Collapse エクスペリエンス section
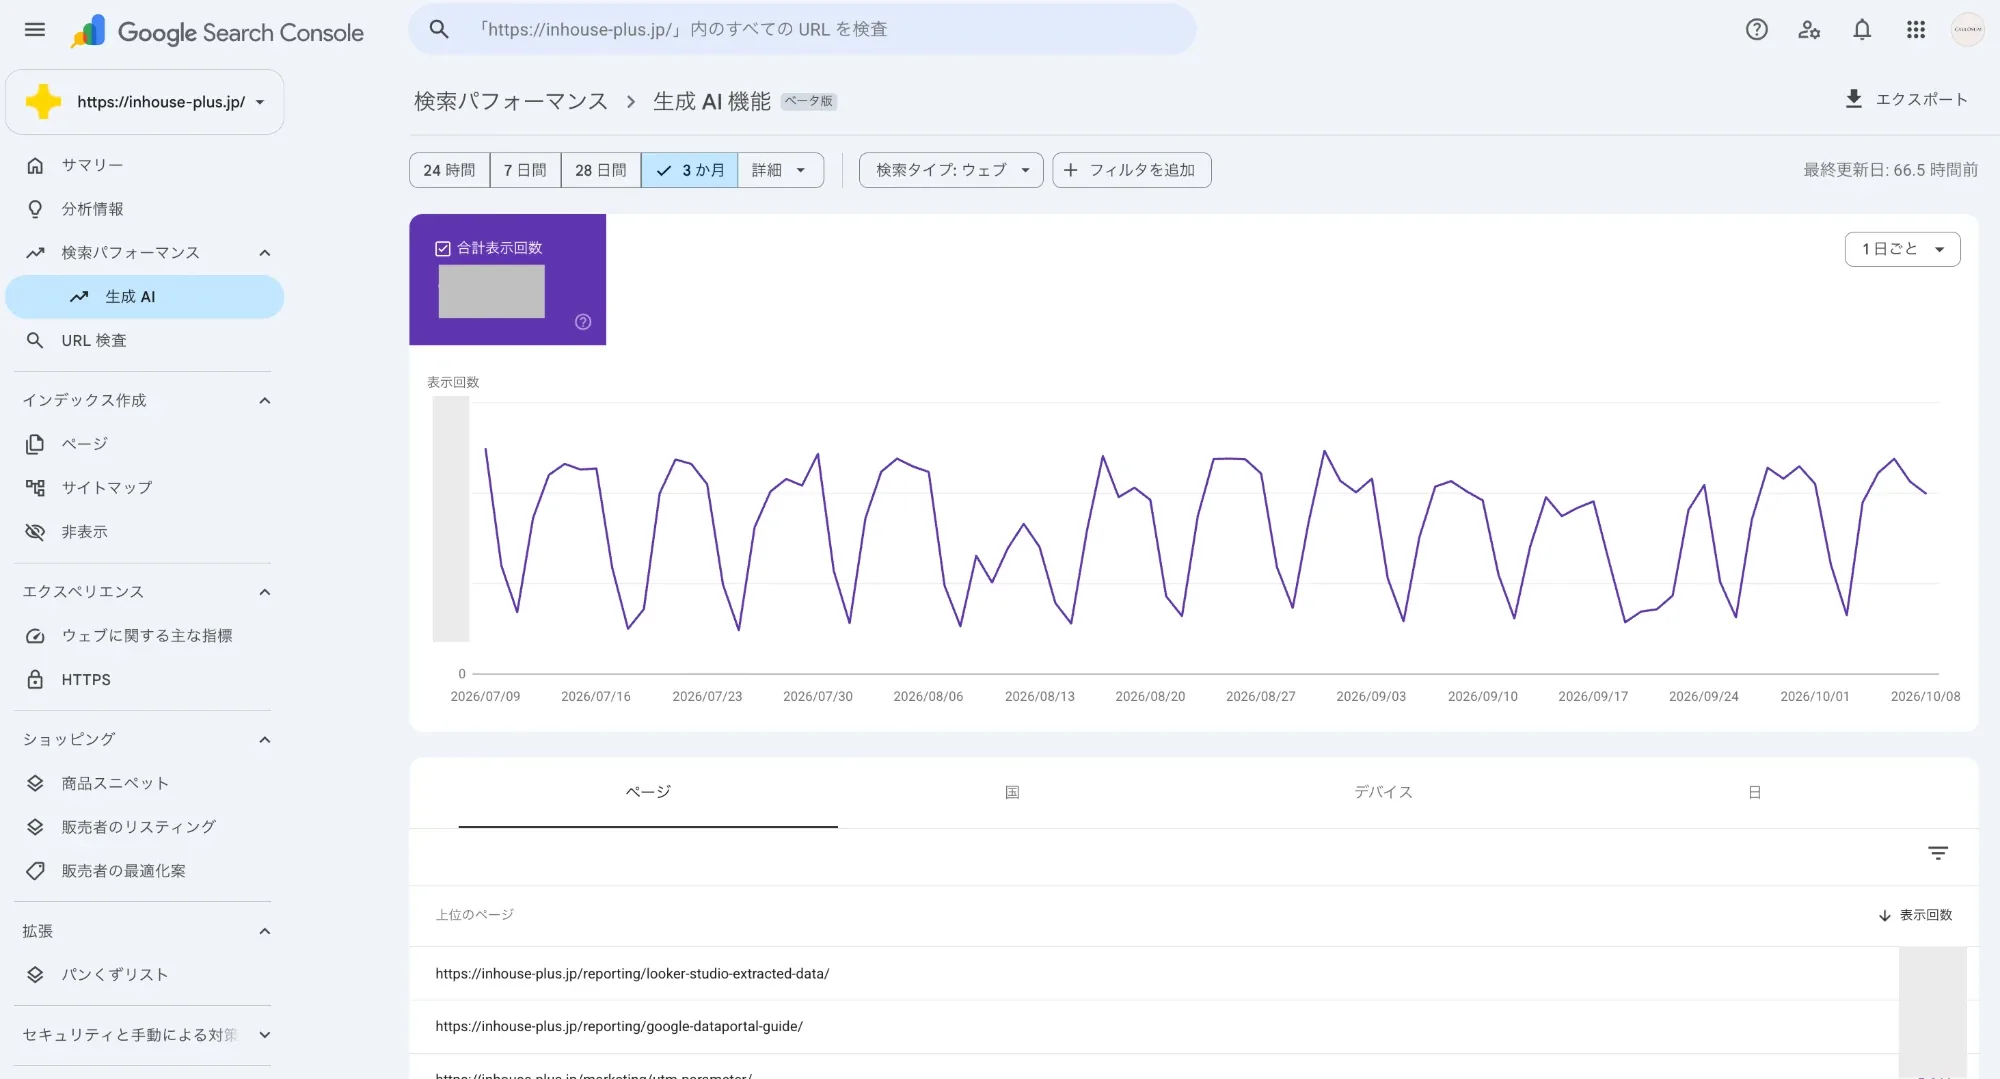The width and height of the screenshot is (2000, 1079). (x=264, y=592)
